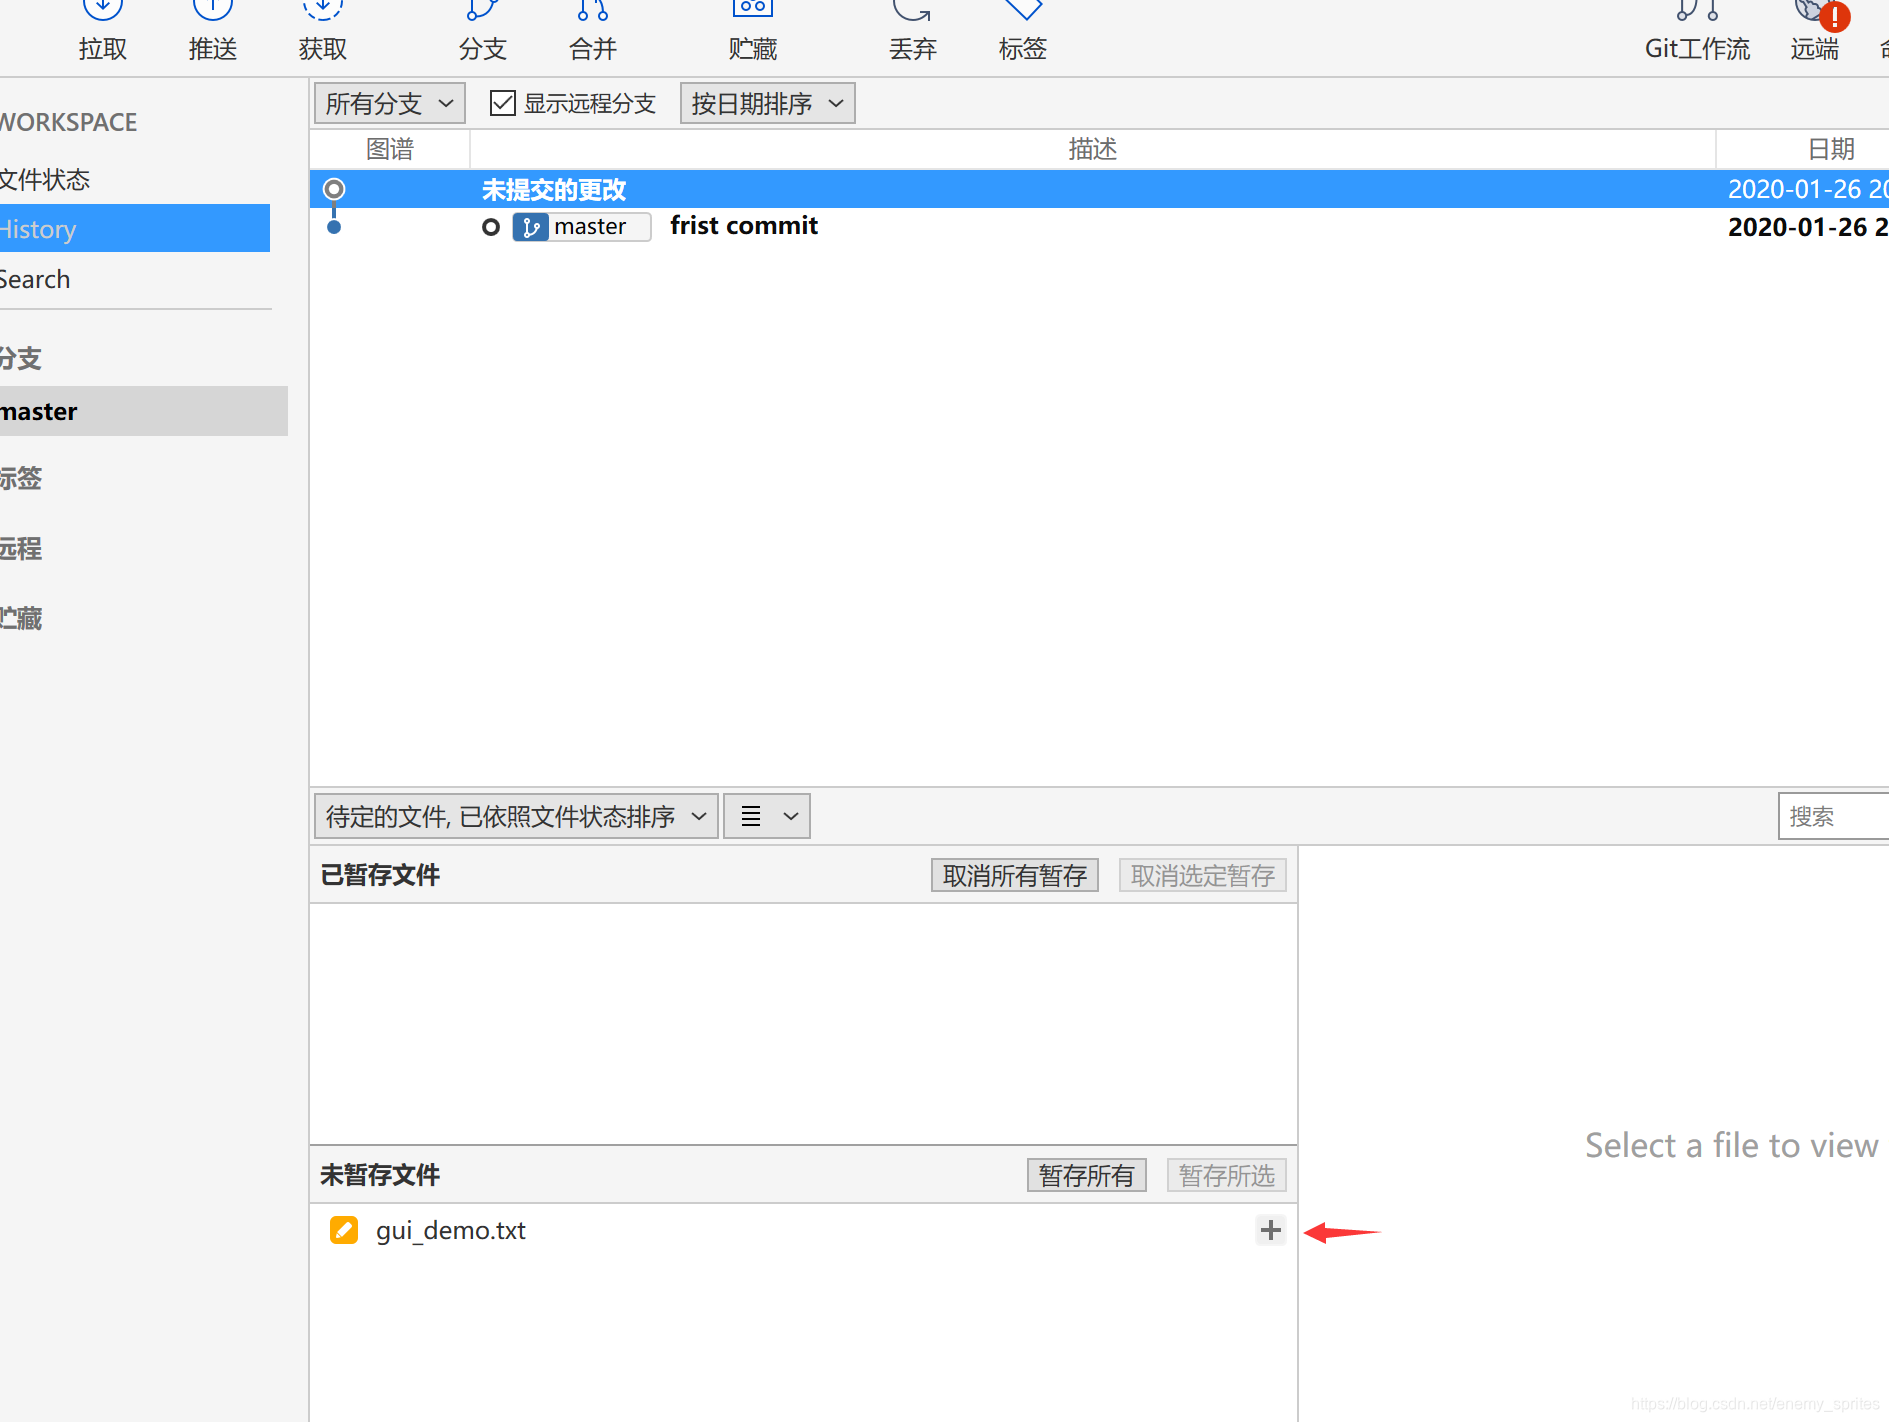Image resolution: width=1889 pixels, height=1422 pixels.
Task: Select the master branch in sidebar
Action: point(144,411)
